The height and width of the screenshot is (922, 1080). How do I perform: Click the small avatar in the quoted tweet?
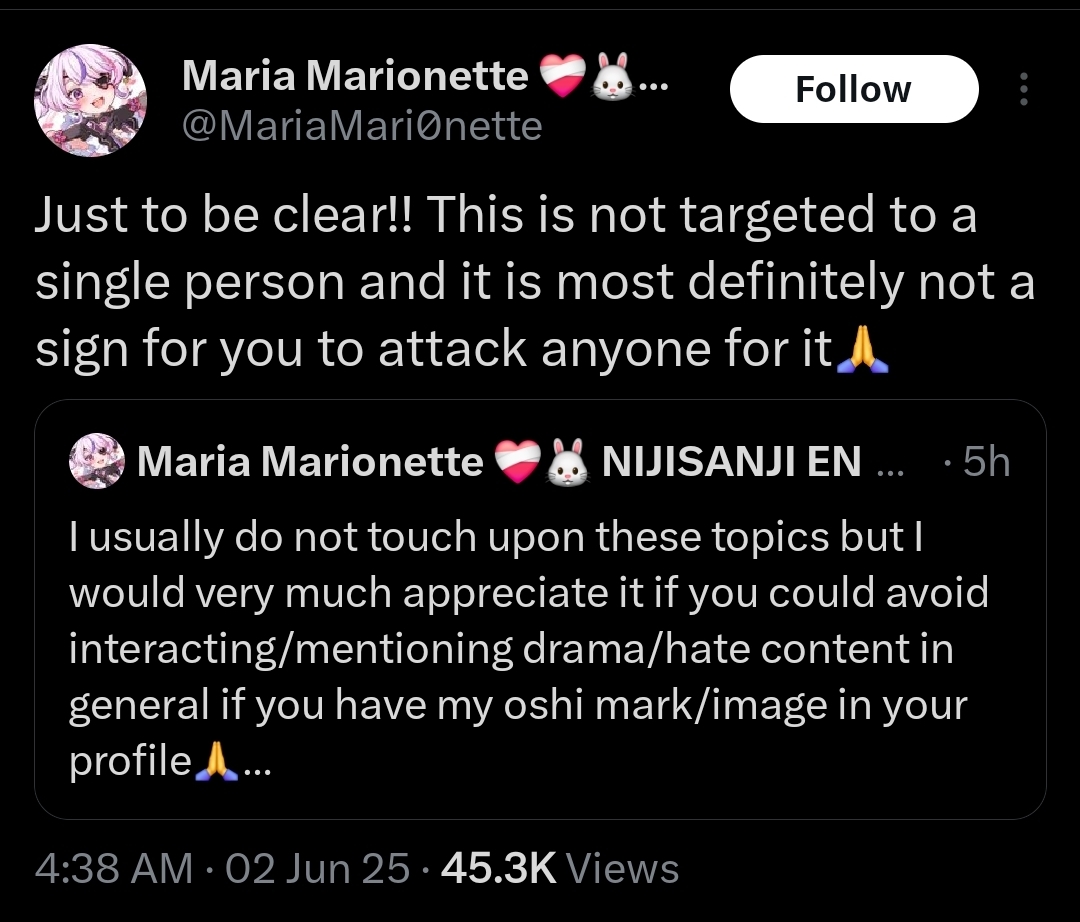[96, 462]
